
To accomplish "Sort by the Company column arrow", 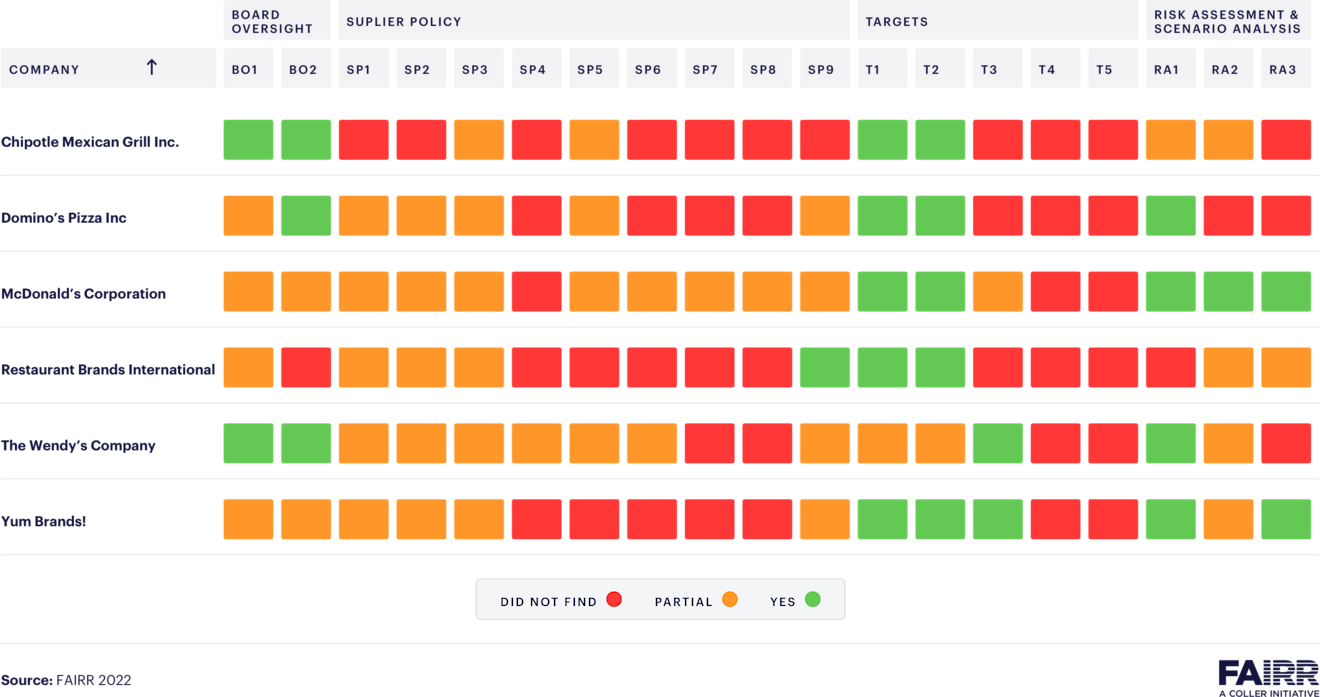I will pyautogui.click(x=151, y=67).
